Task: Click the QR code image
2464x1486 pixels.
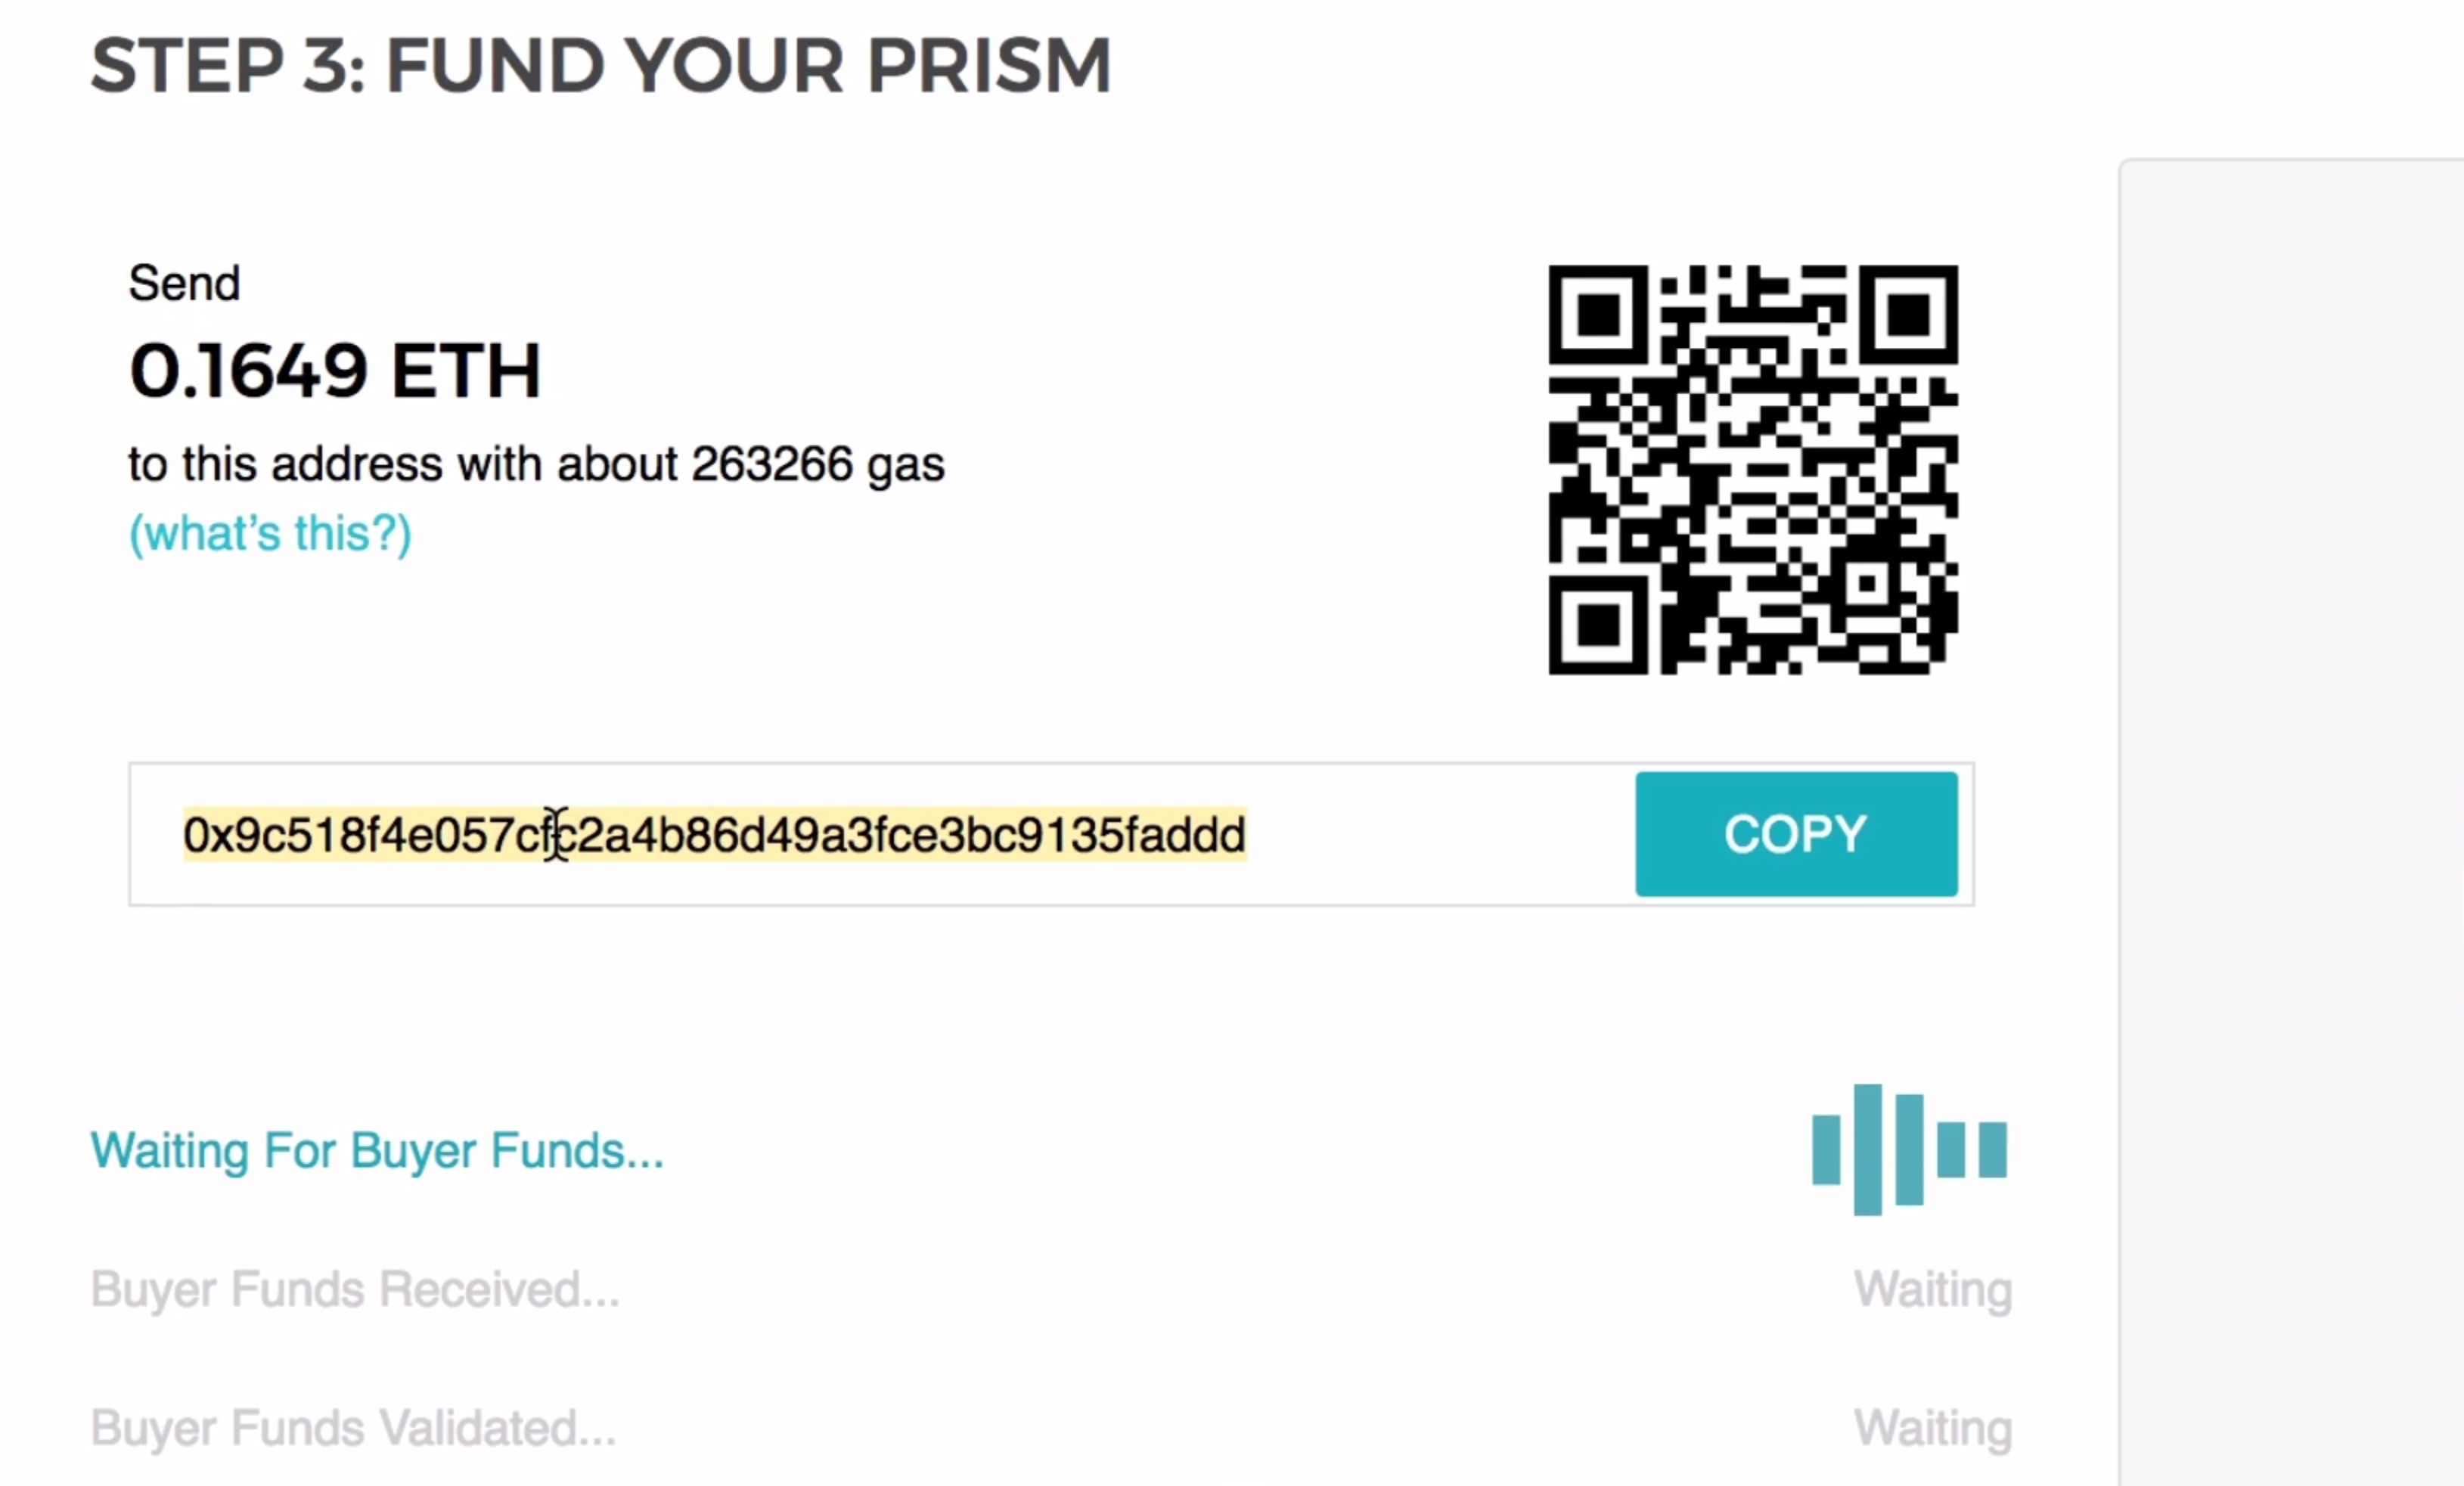Action: [x=1752, y=470]
